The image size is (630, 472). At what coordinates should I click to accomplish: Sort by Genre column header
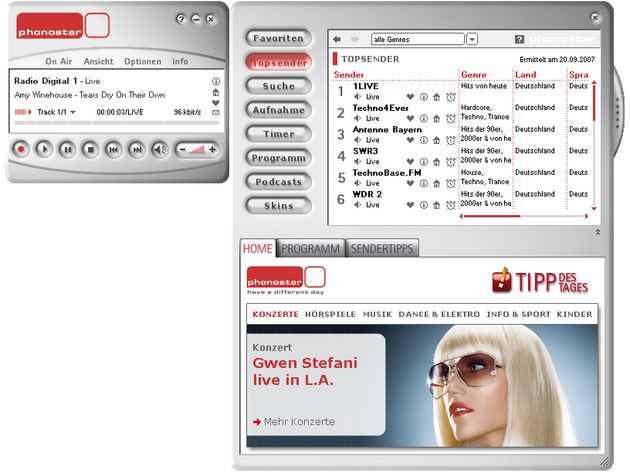[x=474, y=75]
